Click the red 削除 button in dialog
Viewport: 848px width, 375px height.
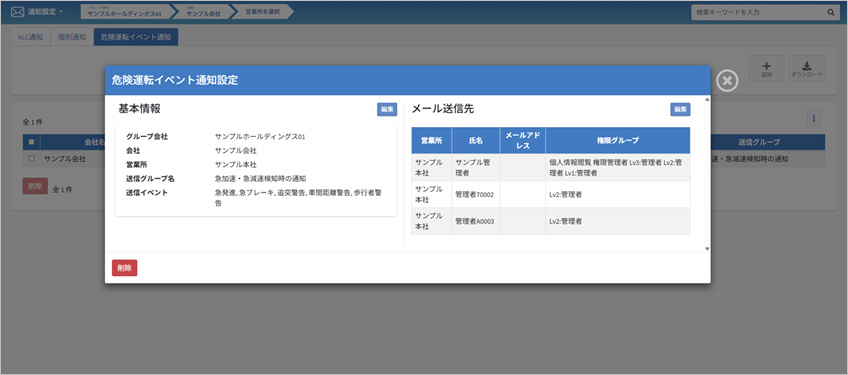(124, 268)
